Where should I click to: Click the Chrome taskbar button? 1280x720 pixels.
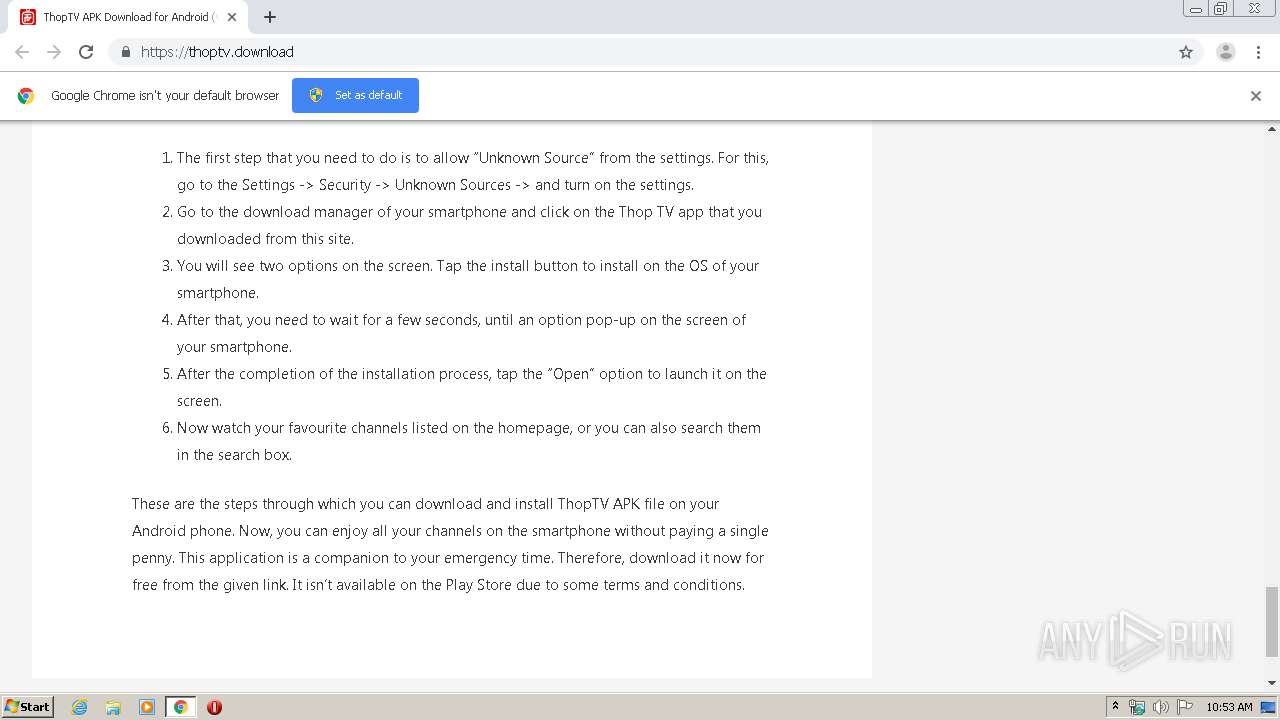tap(181, 707)
